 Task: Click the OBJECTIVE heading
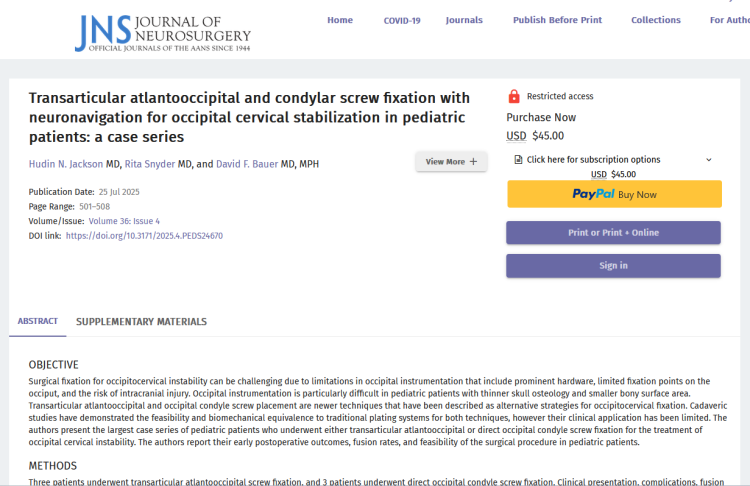[x=54, y=364]
